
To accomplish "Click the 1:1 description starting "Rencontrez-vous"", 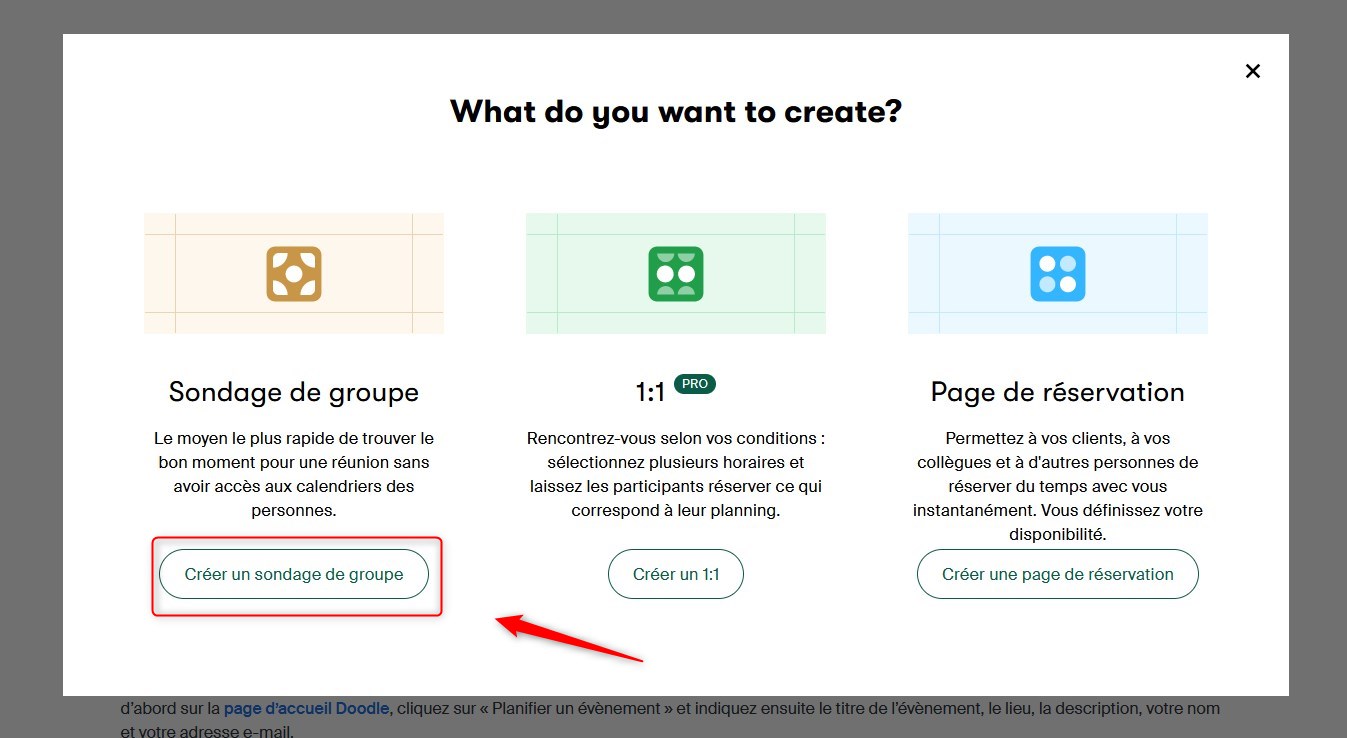I will click(x=676, y=474).
